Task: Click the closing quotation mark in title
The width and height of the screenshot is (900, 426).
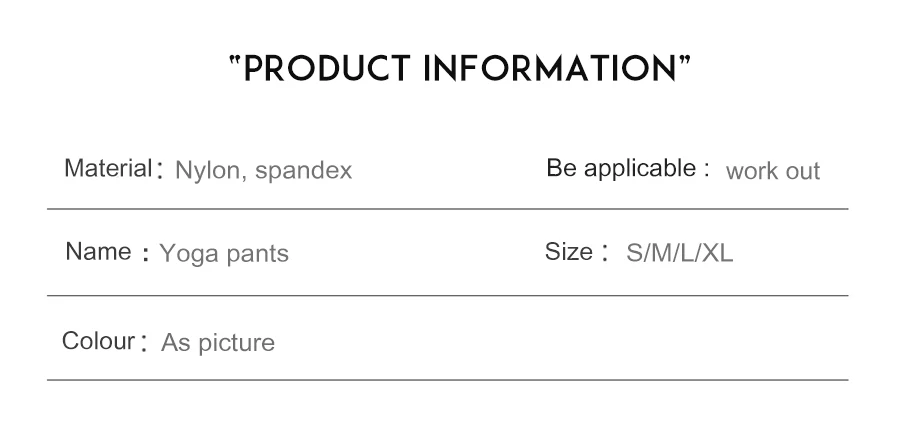Action: coord(685,60)
